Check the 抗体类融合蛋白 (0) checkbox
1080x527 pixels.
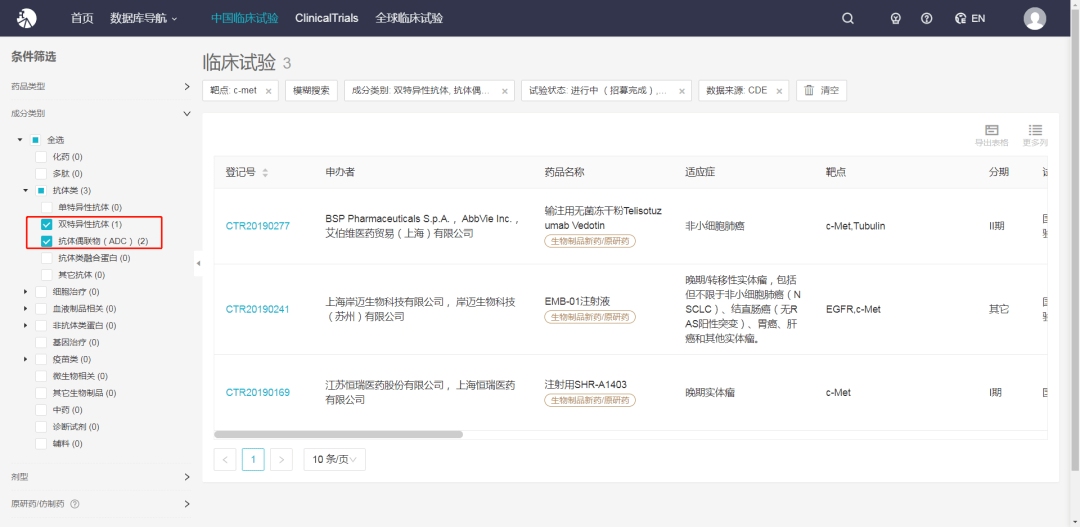[46, 258]
